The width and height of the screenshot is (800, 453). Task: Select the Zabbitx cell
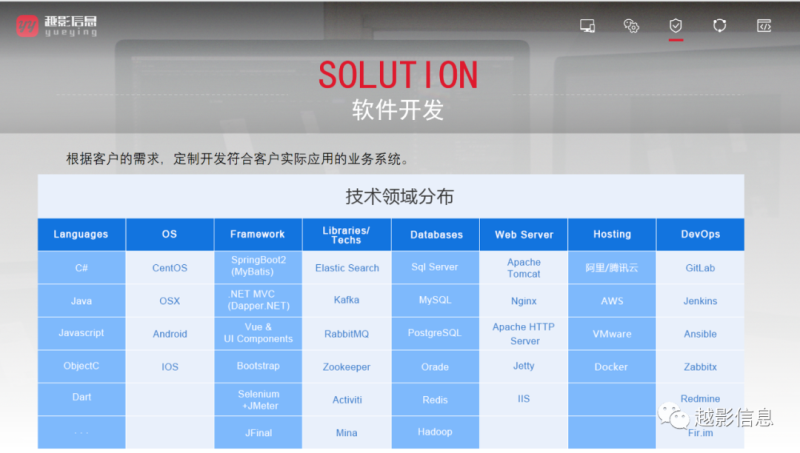coord(700,366)
